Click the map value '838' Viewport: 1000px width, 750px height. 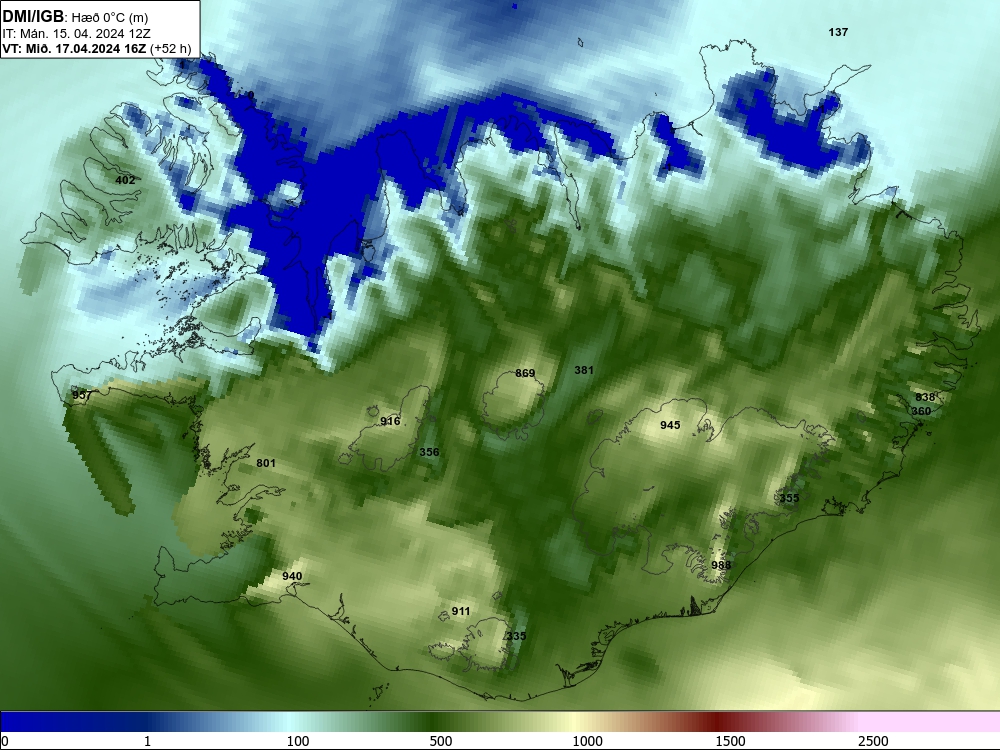click(925, 397)
